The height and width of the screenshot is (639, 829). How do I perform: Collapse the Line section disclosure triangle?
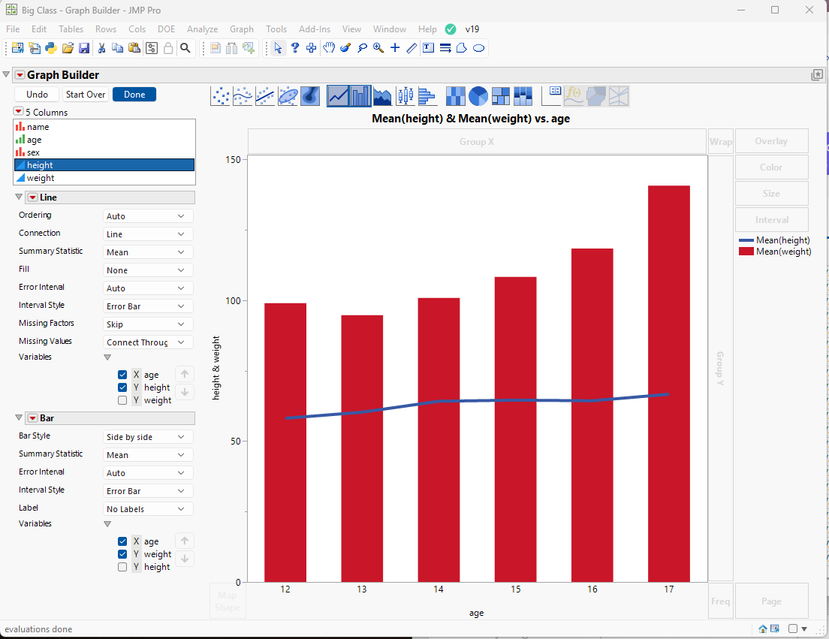coord(20,198)
